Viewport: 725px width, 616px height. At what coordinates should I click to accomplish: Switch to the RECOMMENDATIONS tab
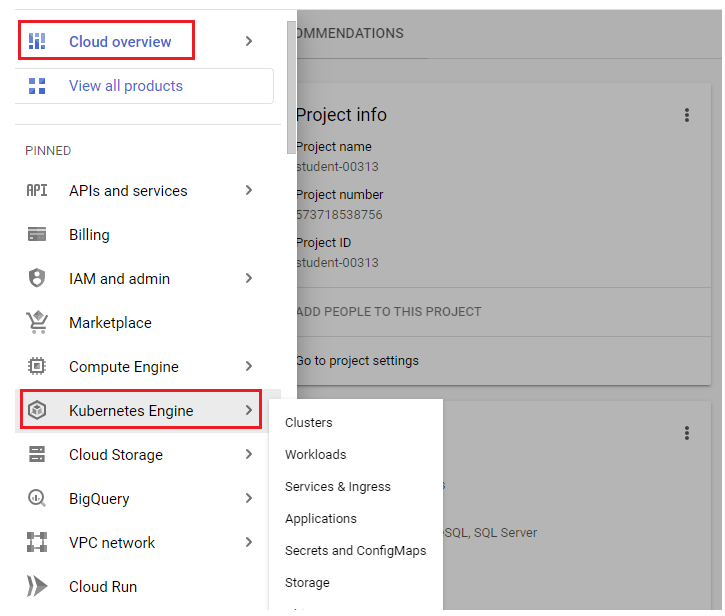tap(350, 33)
